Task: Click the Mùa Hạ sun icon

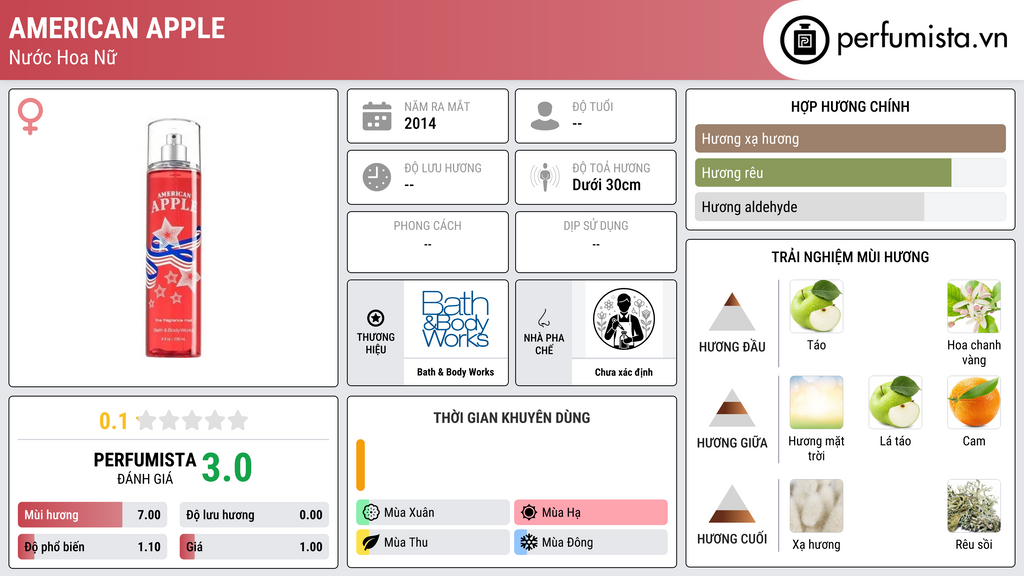Action: click(x=529, y=513)
